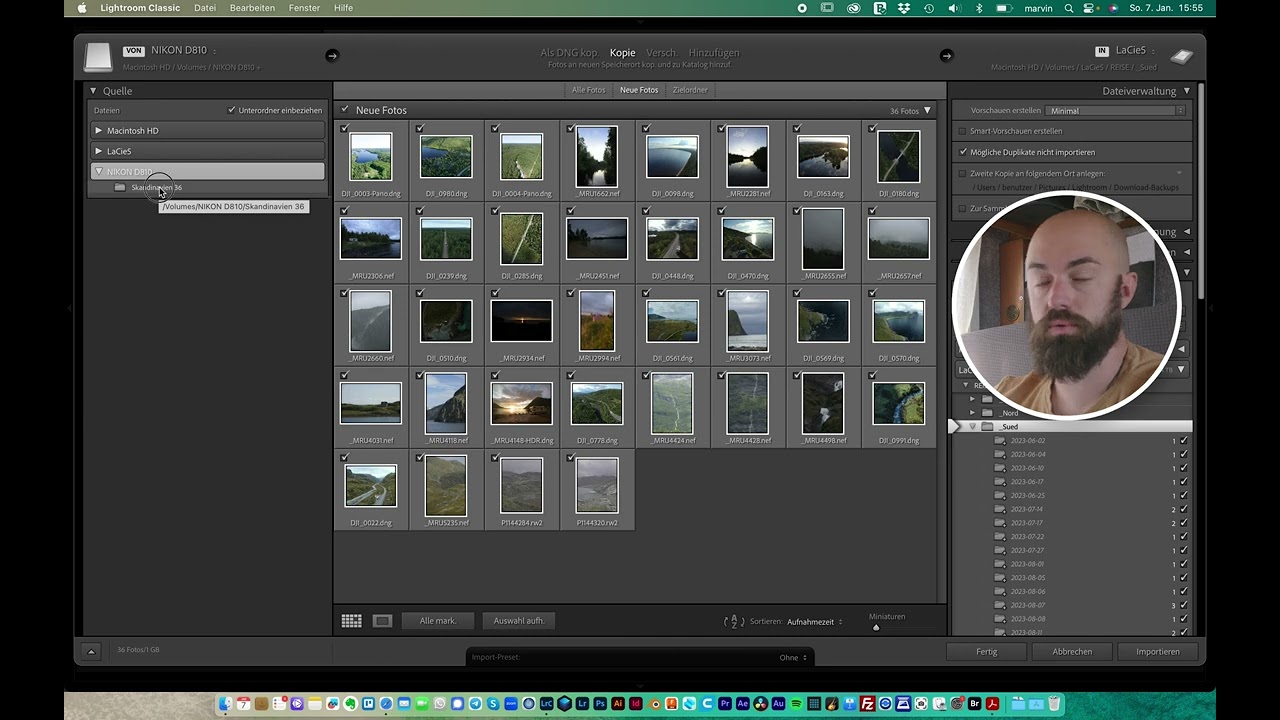Open Spotlight search in menu bar
This screenshot has width=1280, height=720.
click(x=1069, y=8)
